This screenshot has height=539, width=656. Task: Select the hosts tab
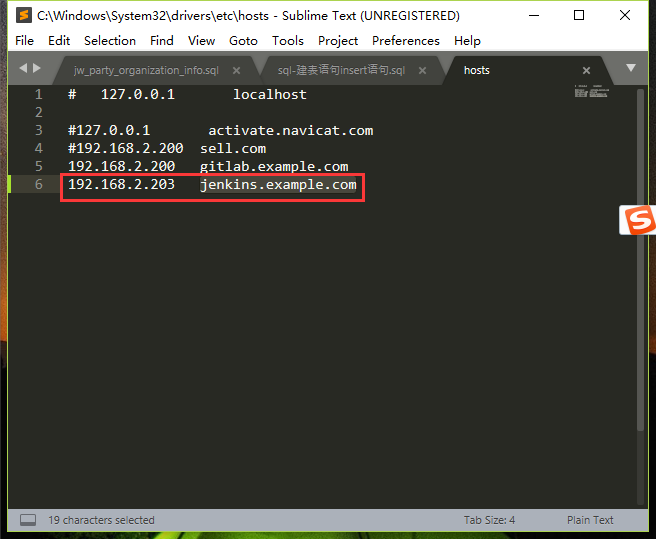pos(477,70)
